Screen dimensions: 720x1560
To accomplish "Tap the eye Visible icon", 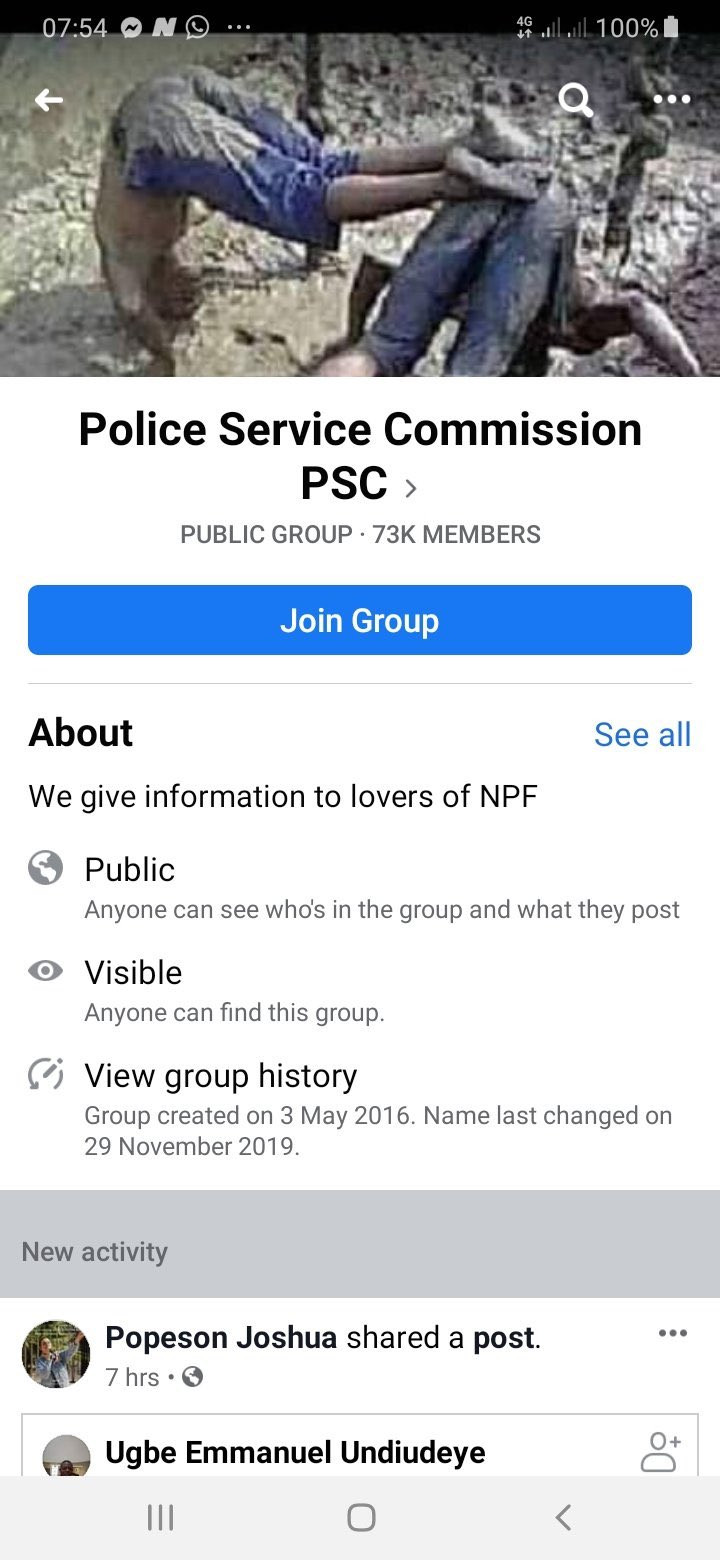I will (46, 971).
